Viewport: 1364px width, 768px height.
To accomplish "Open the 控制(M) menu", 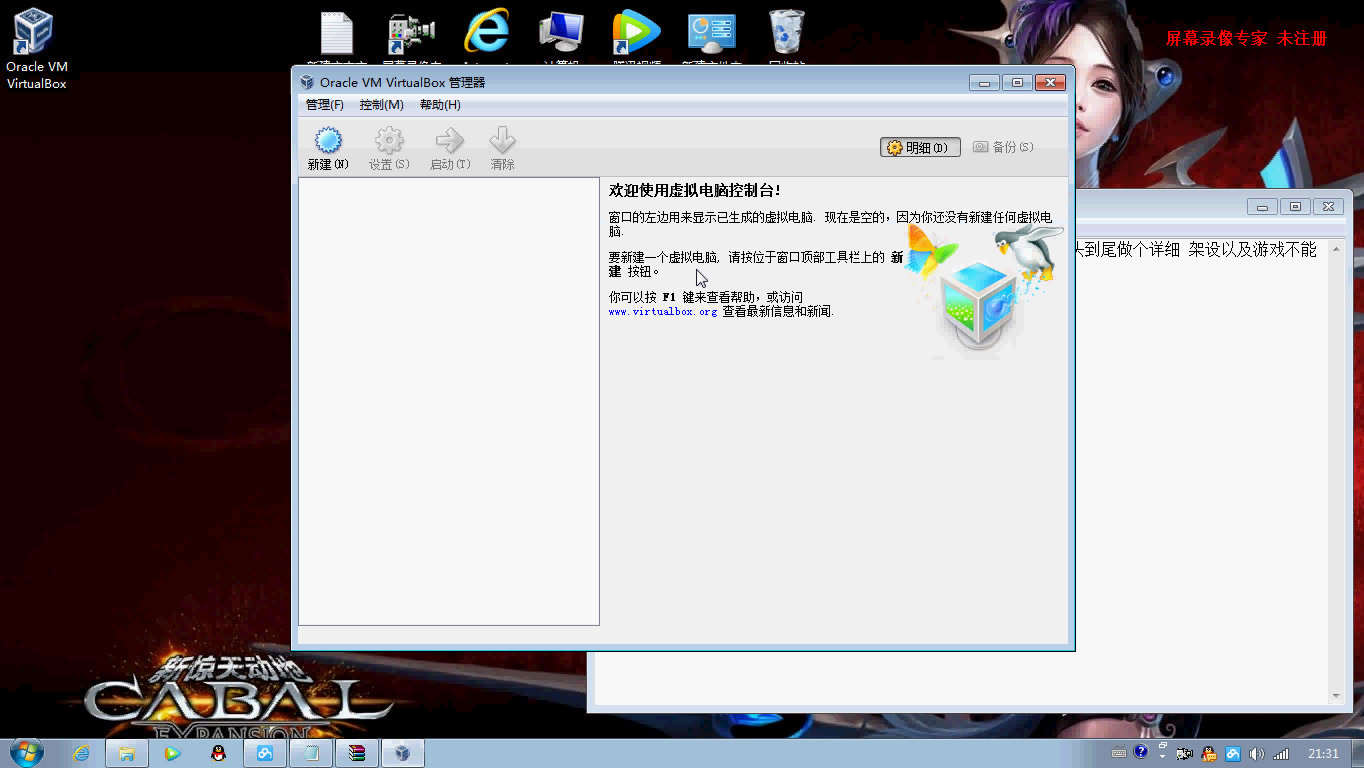I will coord(382,105).
